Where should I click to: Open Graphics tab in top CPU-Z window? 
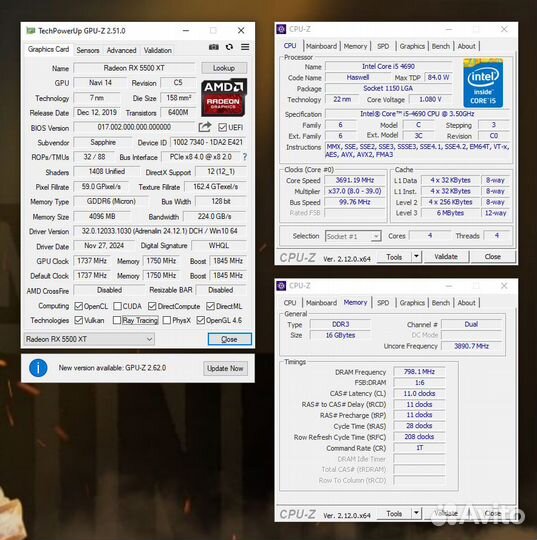coord(412,46)
